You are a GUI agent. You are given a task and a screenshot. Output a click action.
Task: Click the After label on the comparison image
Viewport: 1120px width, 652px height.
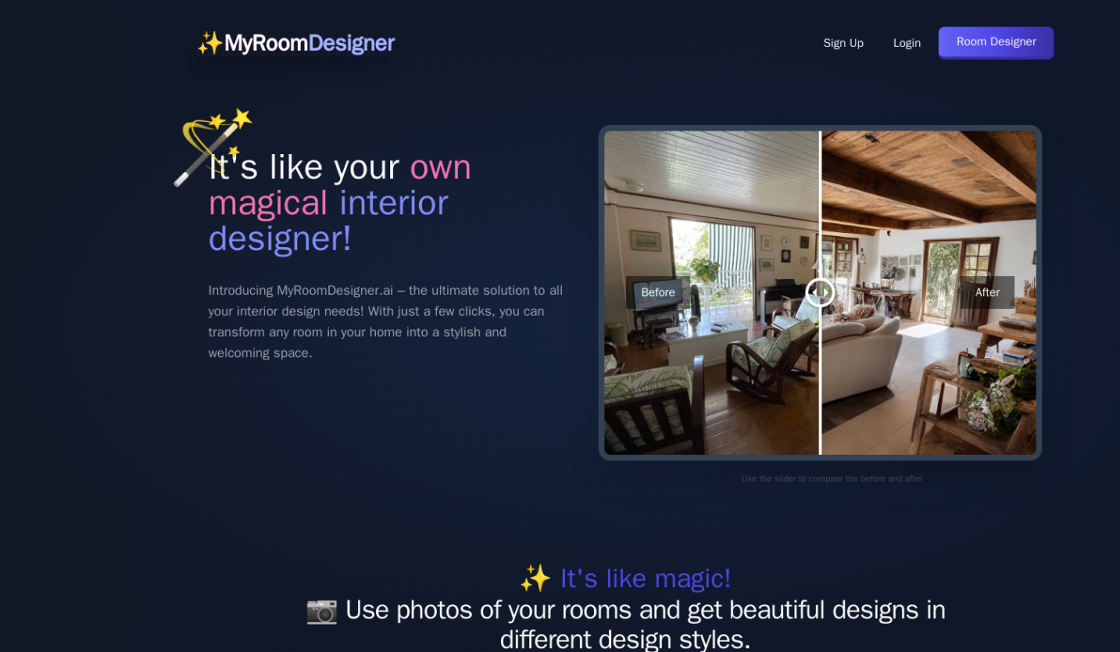pyautogui.click(x=986, y=292)
